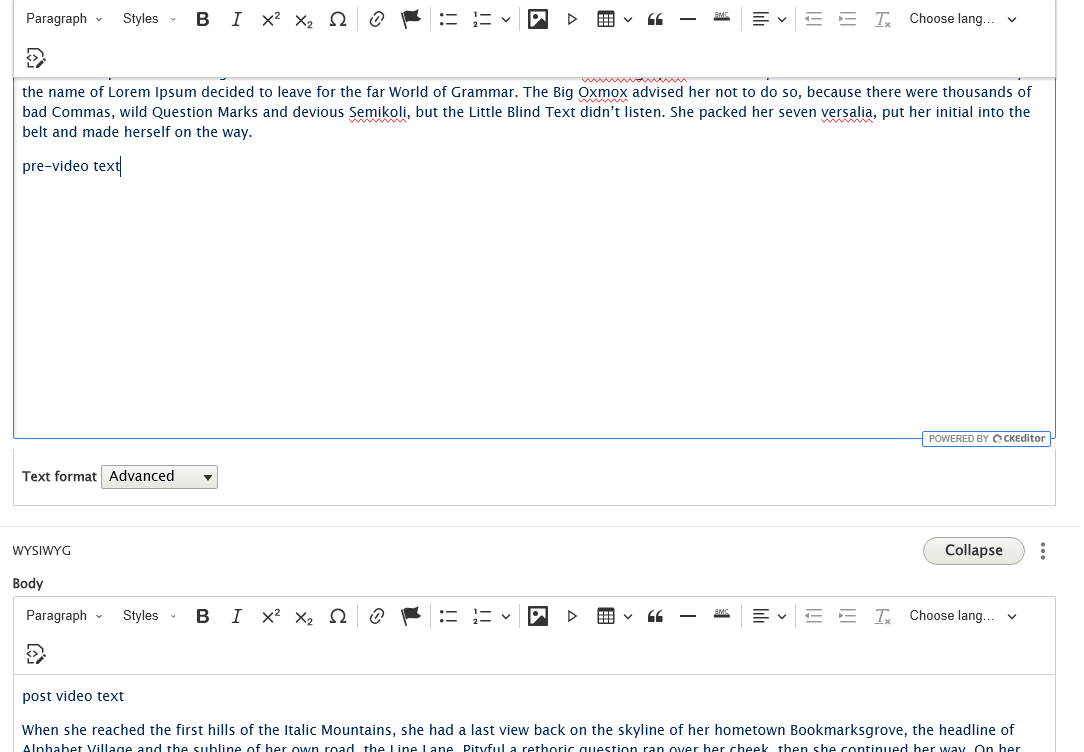Image resolution: width=1084 pixels, height=752 pixels.
Task: Click the link icon in the top toolbar
Action: (x=377, y=19)
